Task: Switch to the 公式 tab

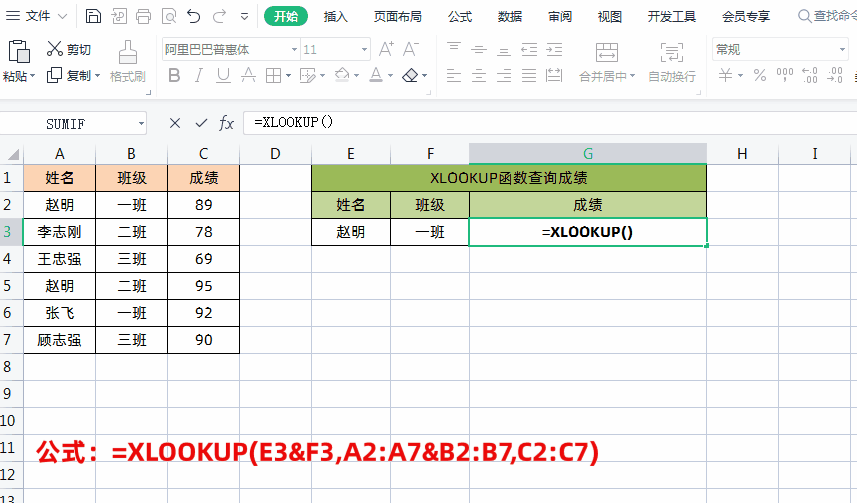Action: tap(460, 16)
